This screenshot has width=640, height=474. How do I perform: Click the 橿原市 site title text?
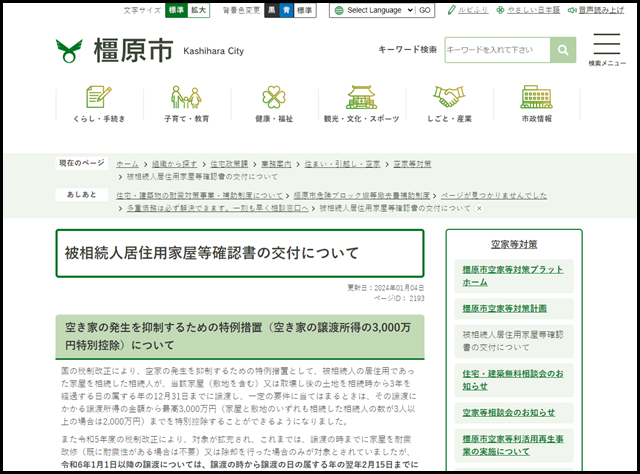133,51
